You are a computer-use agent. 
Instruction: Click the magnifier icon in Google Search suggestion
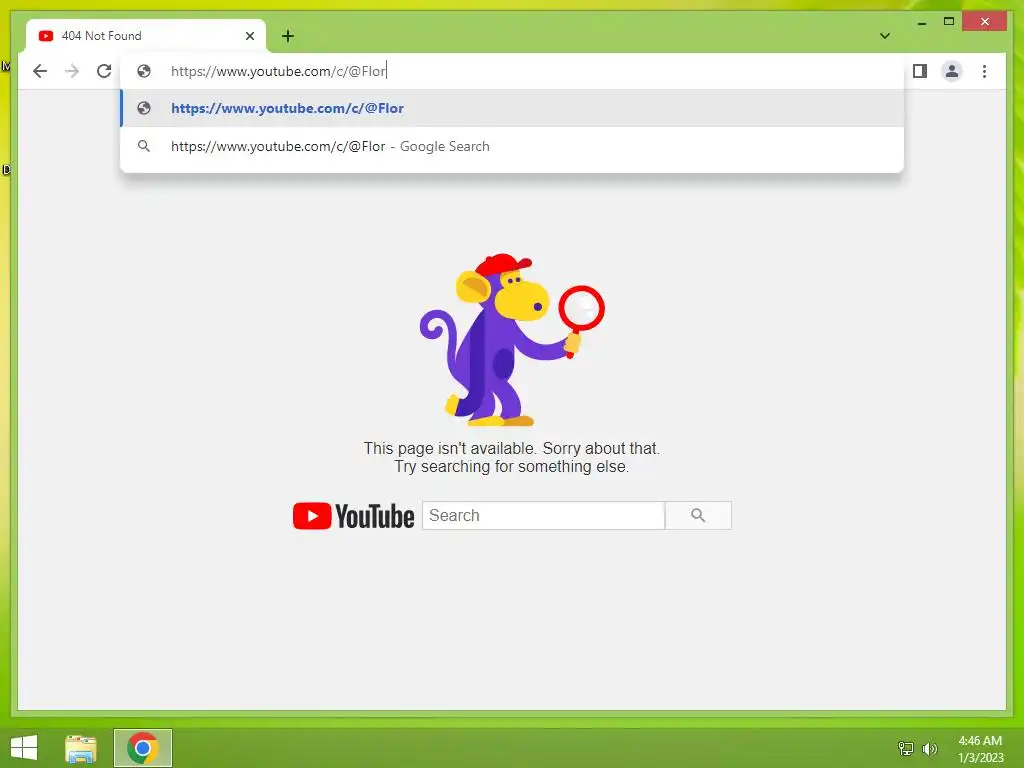tap(144, 146)
